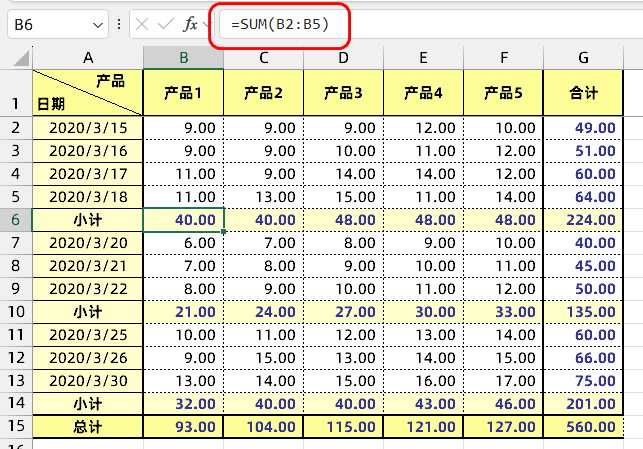Click the date cell 2020/3/22
Screen dimensions: 643x449
click(88, 289)
